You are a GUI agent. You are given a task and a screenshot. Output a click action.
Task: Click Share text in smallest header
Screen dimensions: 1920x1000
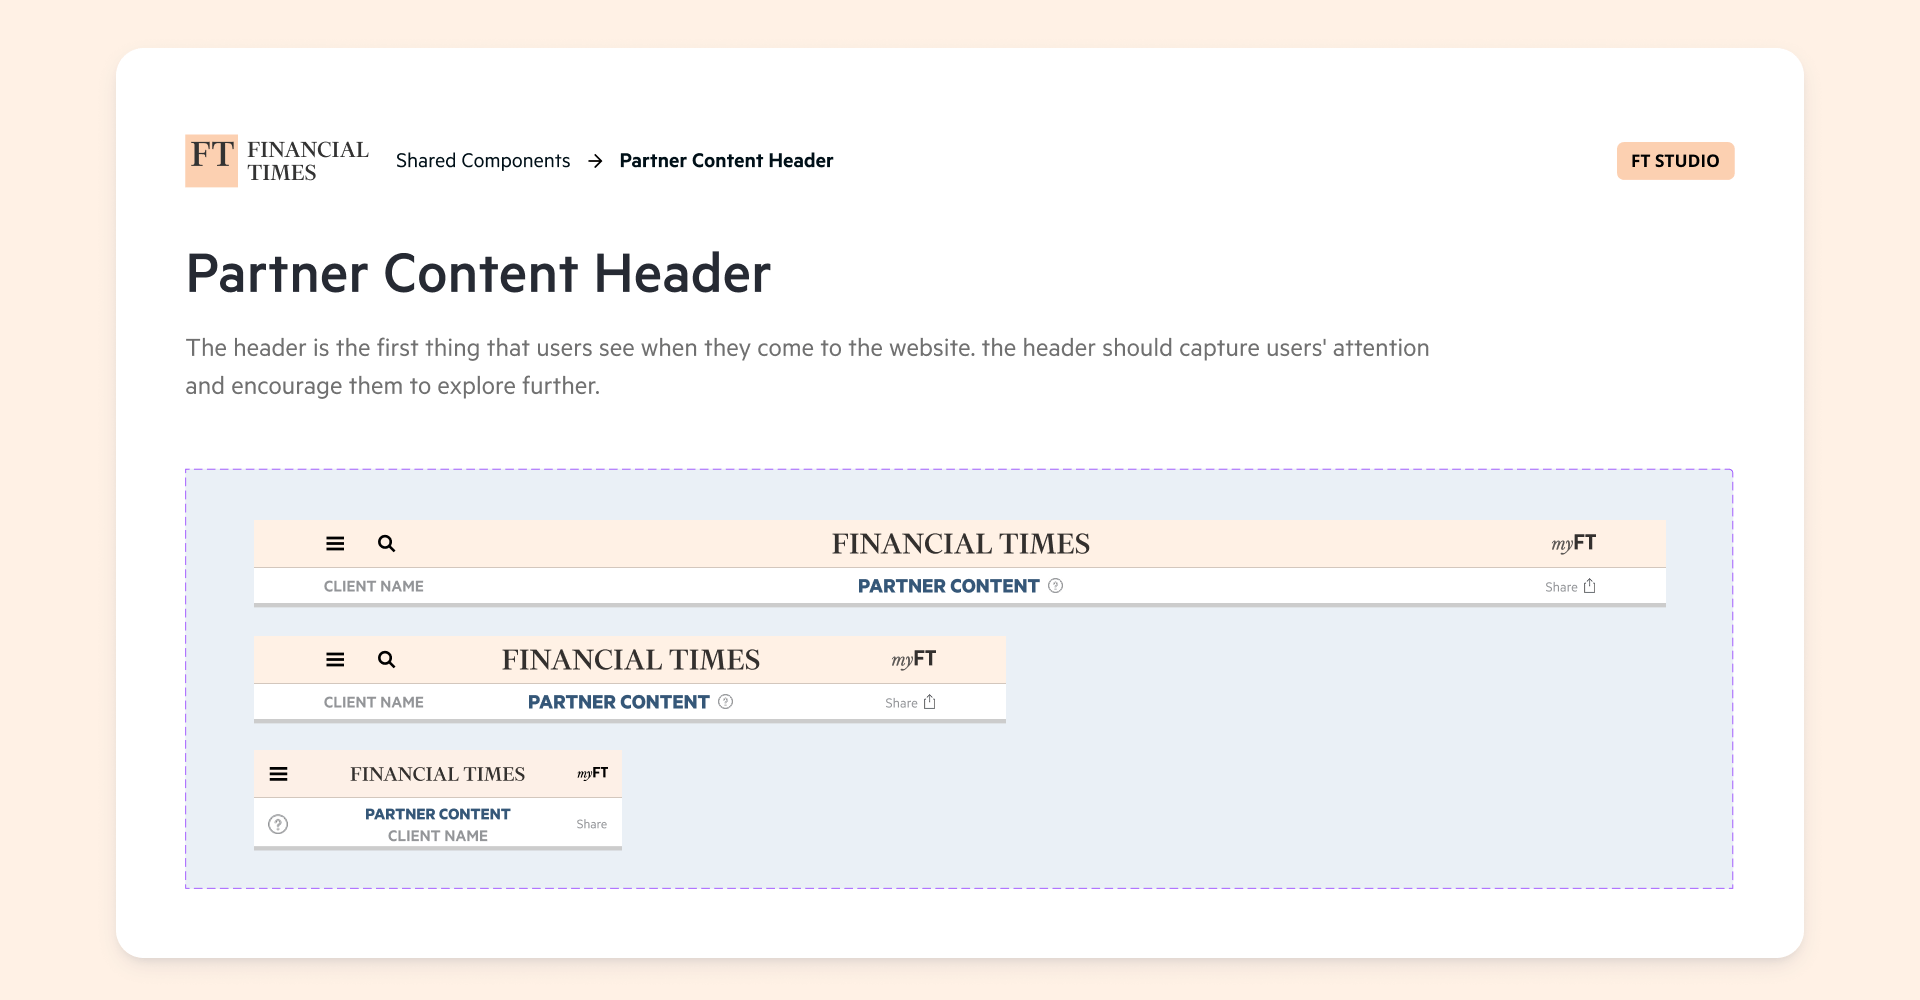tap(591, 824)
